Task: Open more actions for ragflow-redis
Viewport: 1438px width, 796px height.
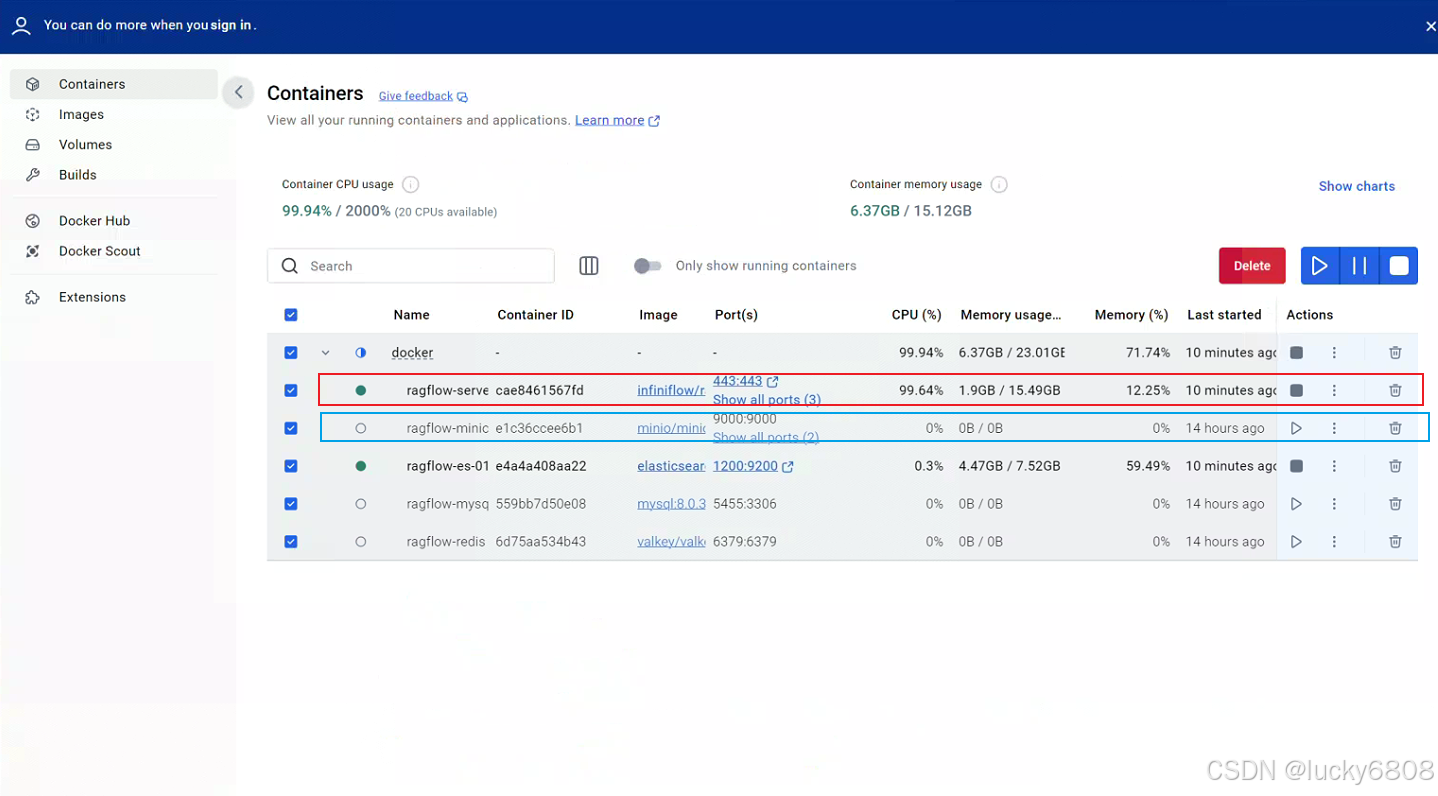Action: coord(1334,542)
